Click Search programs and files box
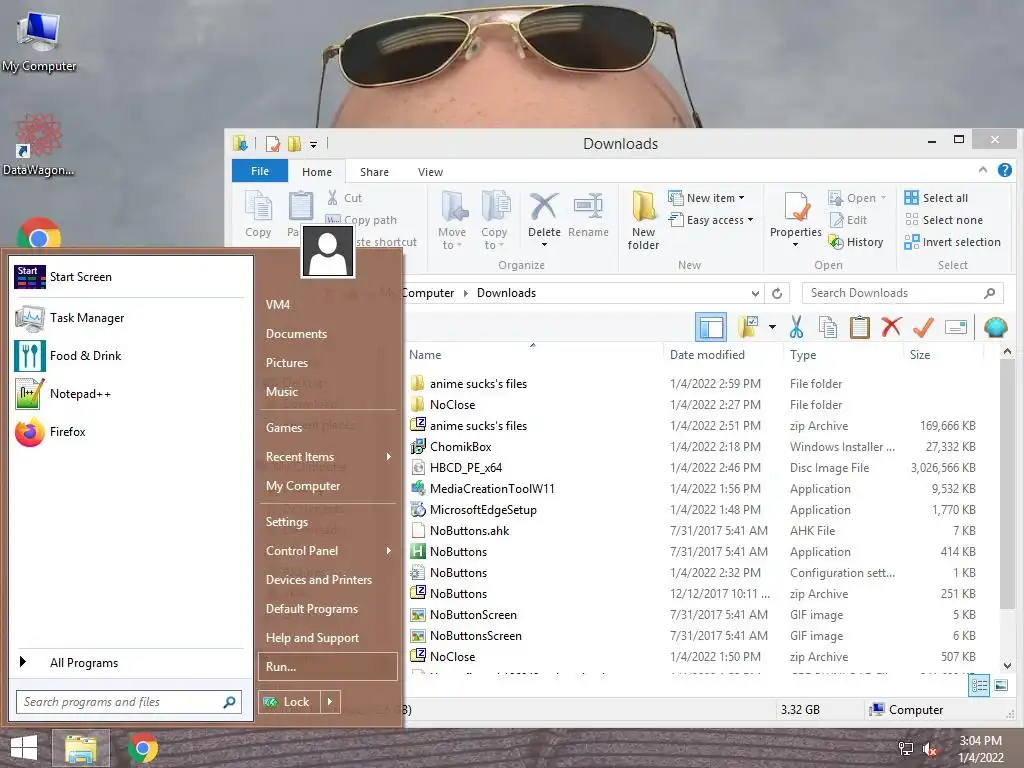The width and height of the screenshot is (1024, 768). 129,702
